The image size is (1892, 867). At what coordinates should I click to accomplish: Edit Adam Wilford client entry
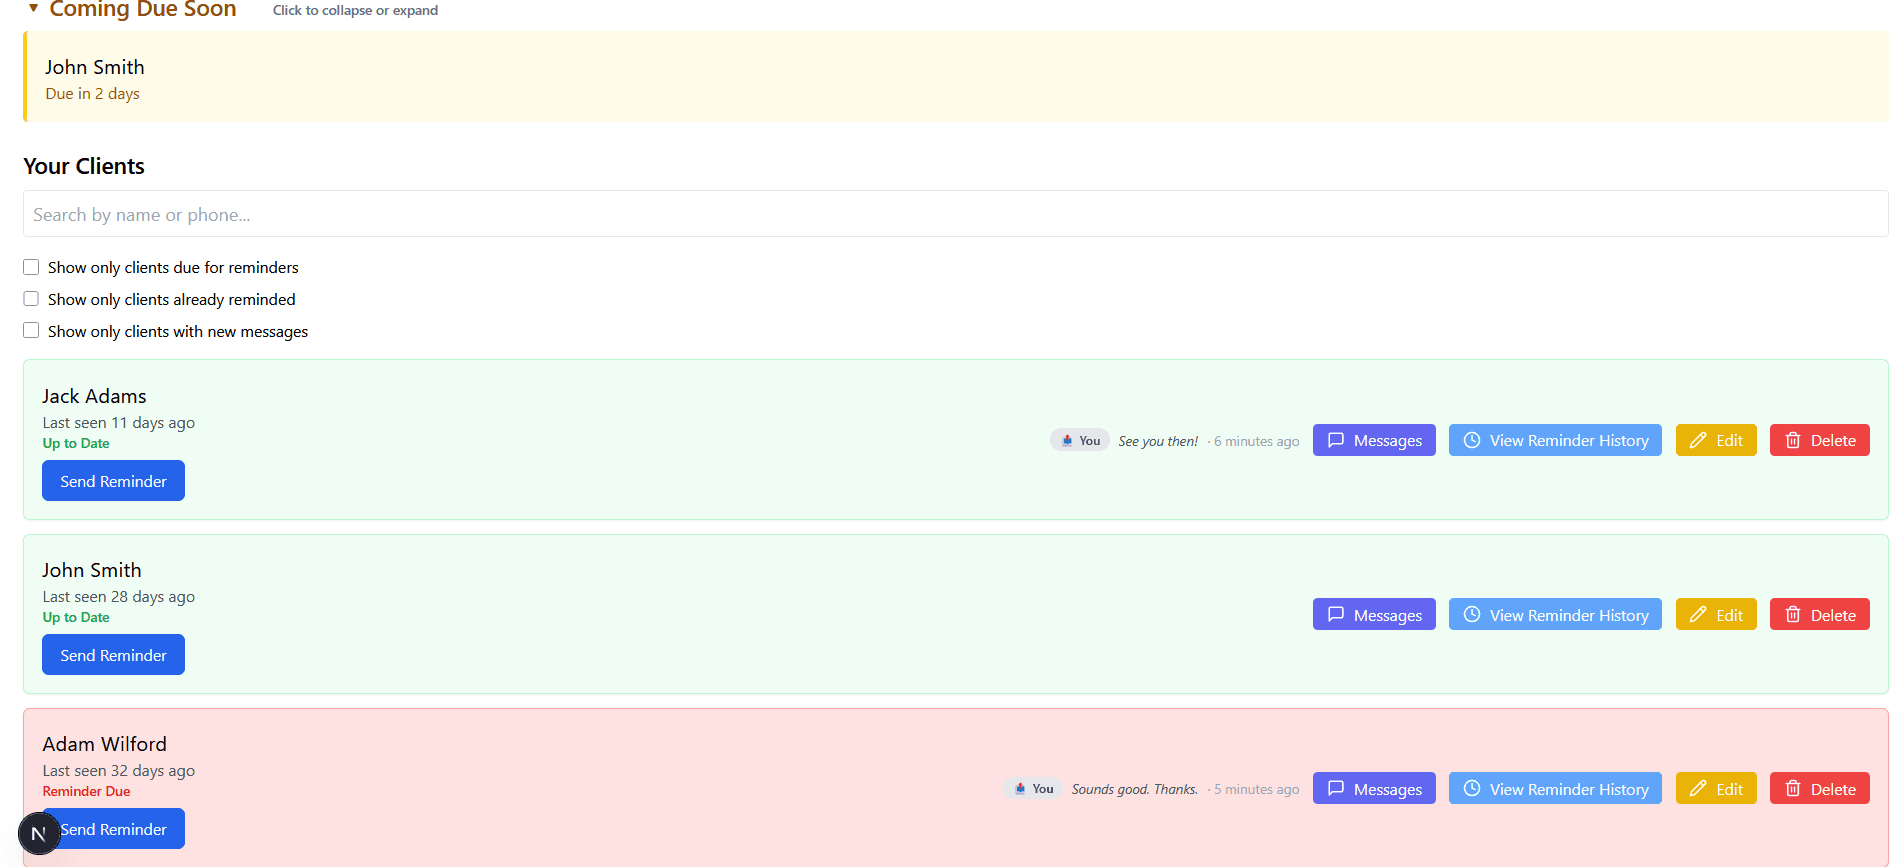tap(1716, 789)
